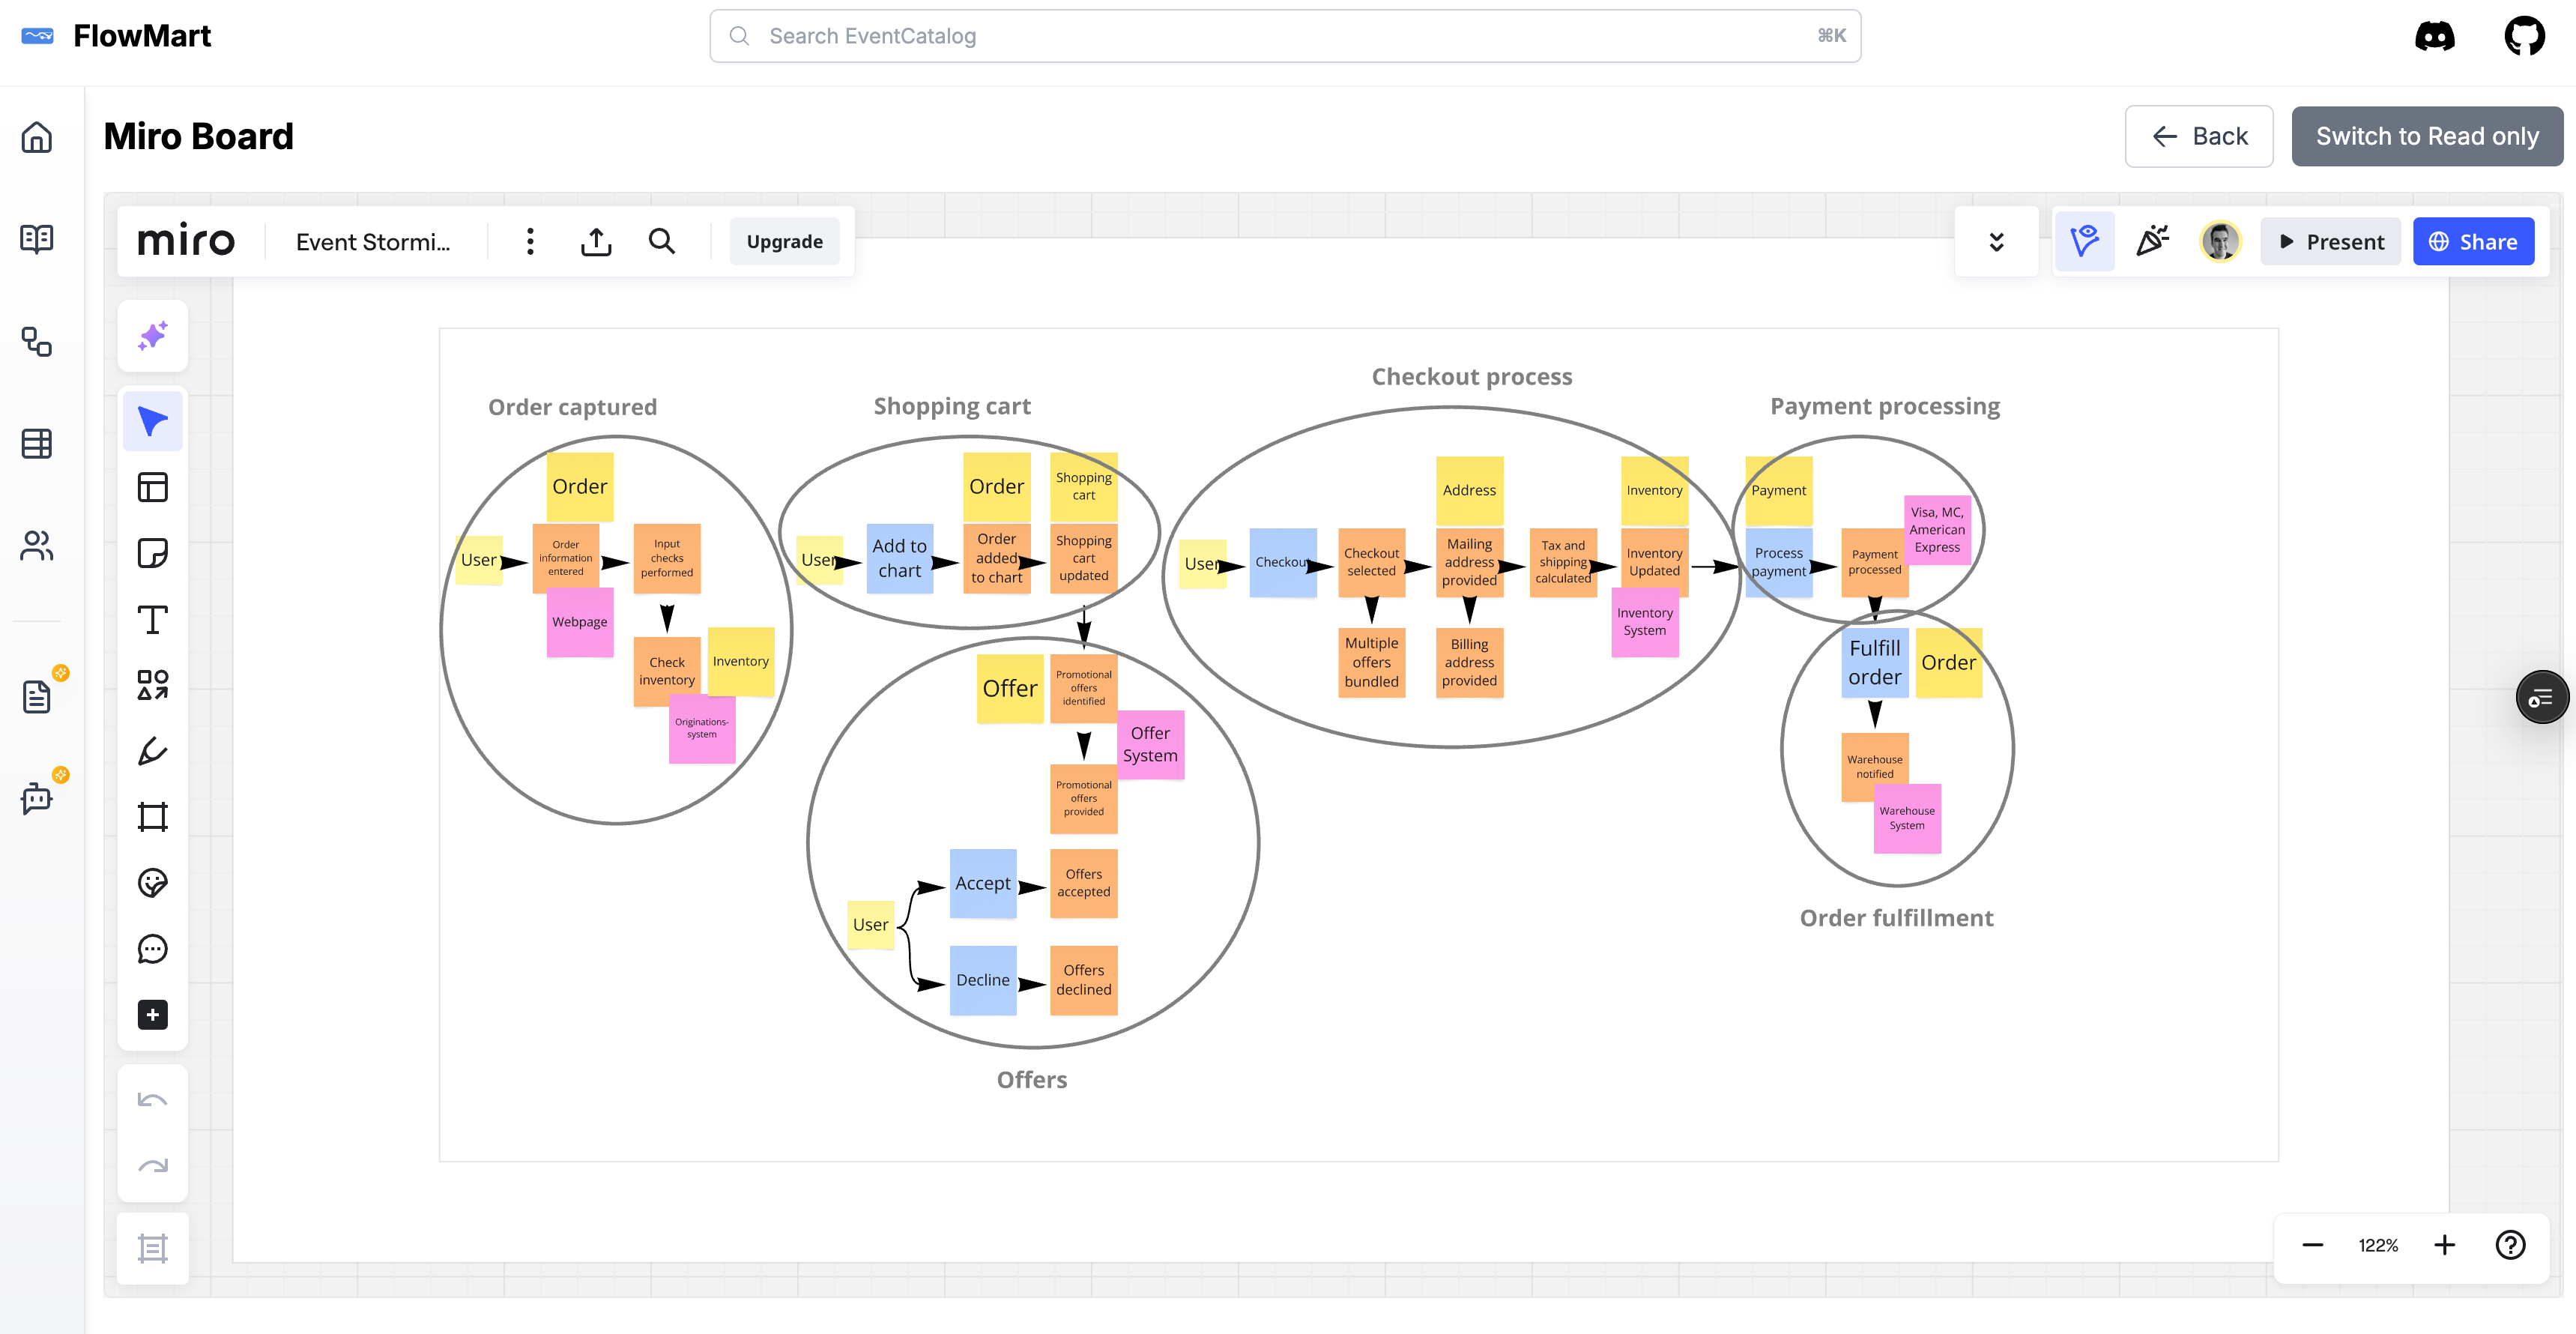Viewport: 2576px width, 1334px height.
Task: Open the add more tools plus menu
Action: (152, 1015)
